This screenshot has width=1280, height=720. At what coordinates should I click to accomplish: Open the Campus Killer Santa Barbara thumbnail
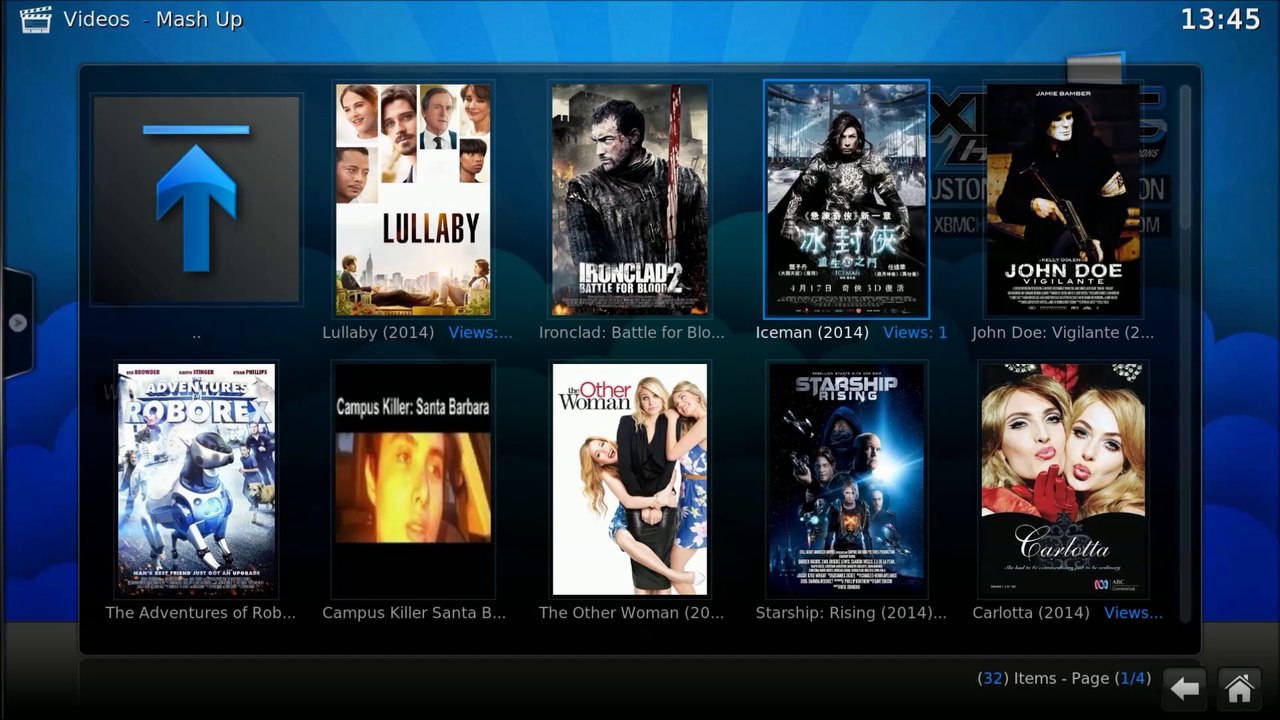[x=413, y=480]
